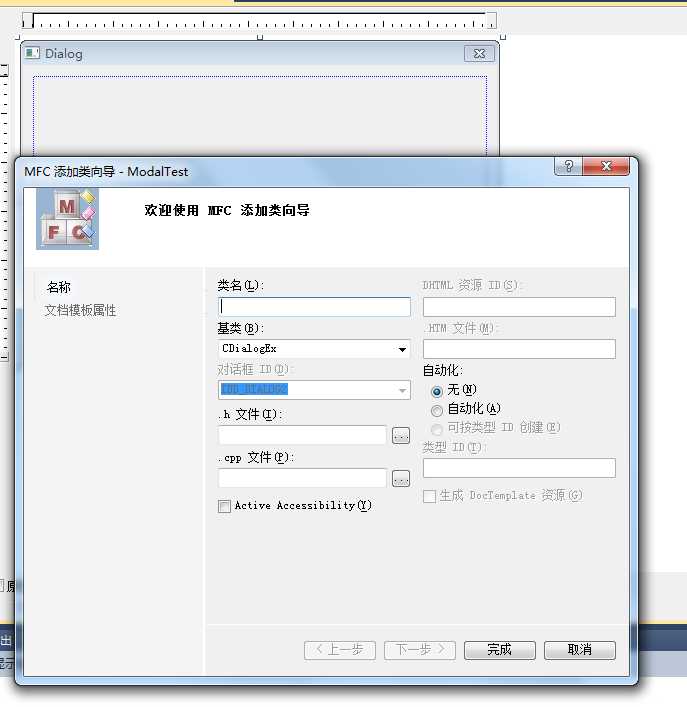Screen dimensions: 687x707
Task: Click the 类型 ID input field
Action: [519, 468]
